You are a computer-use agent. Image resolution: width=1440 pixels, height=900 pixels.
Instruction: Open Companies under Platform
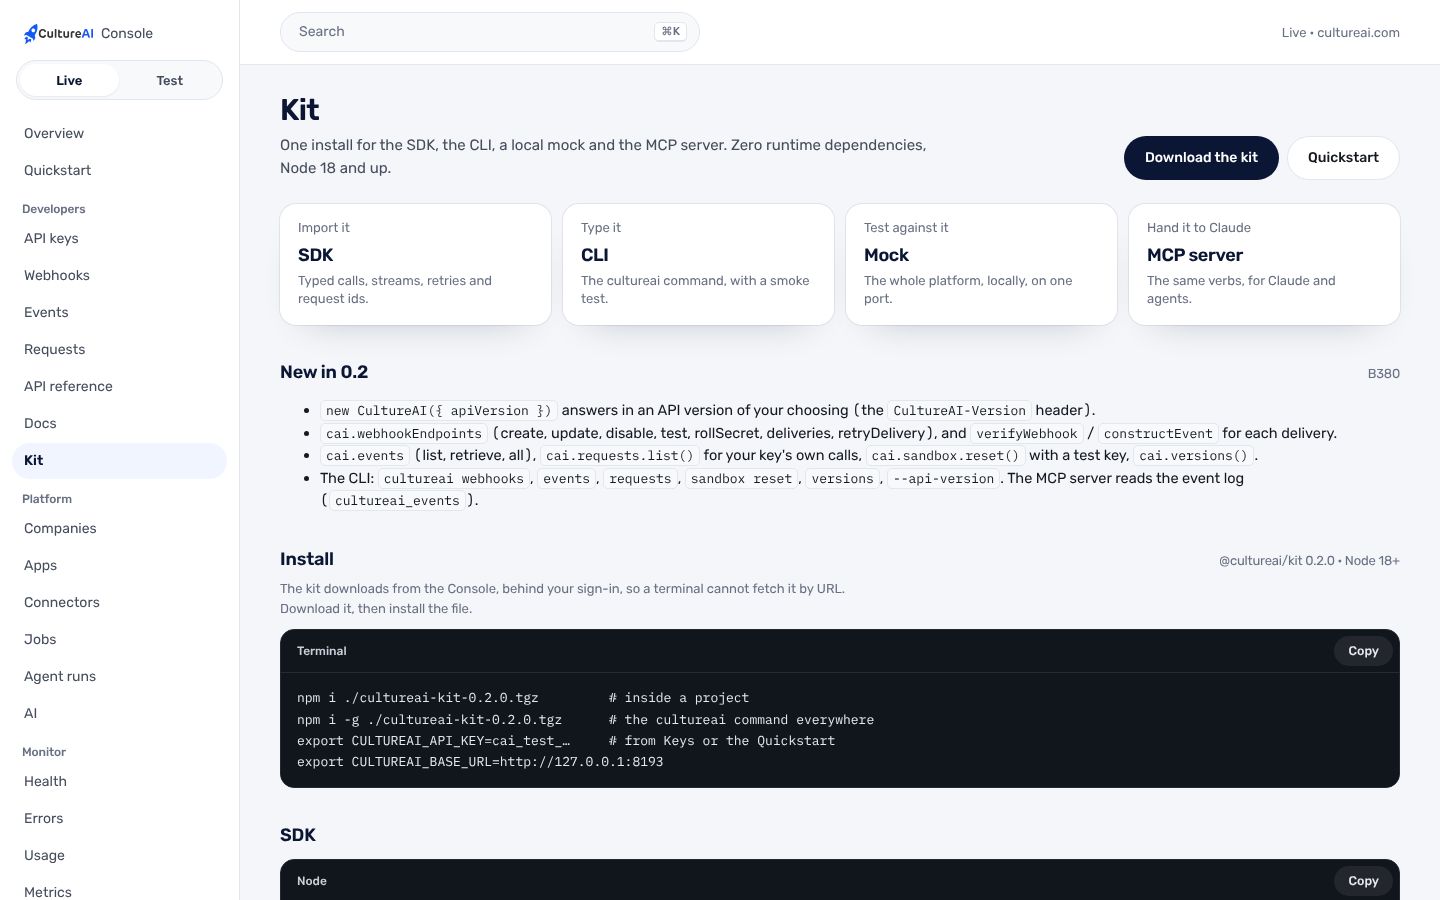point(119,528)
